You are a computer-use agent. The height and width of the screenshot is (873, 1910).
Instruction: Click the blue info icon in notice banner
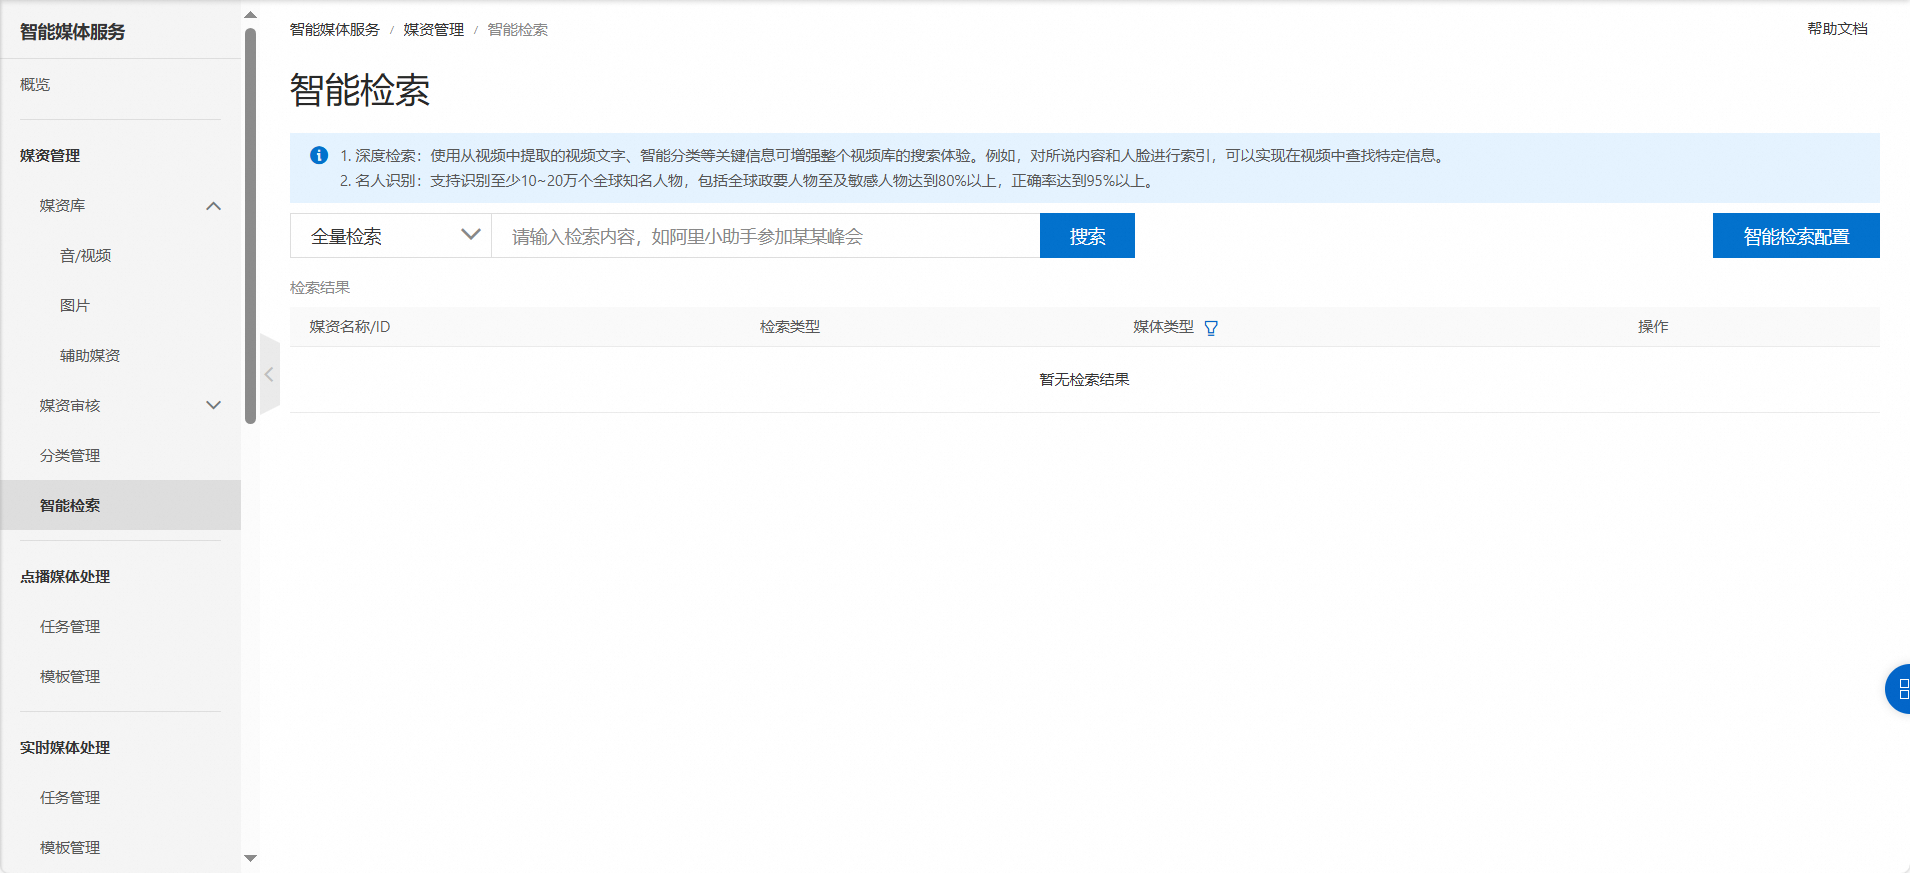319,155
